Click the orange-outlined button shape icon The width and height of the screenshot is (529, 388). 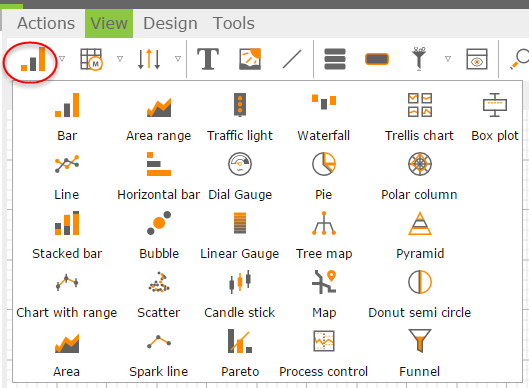pyautogui.click(x=377, y=59)
